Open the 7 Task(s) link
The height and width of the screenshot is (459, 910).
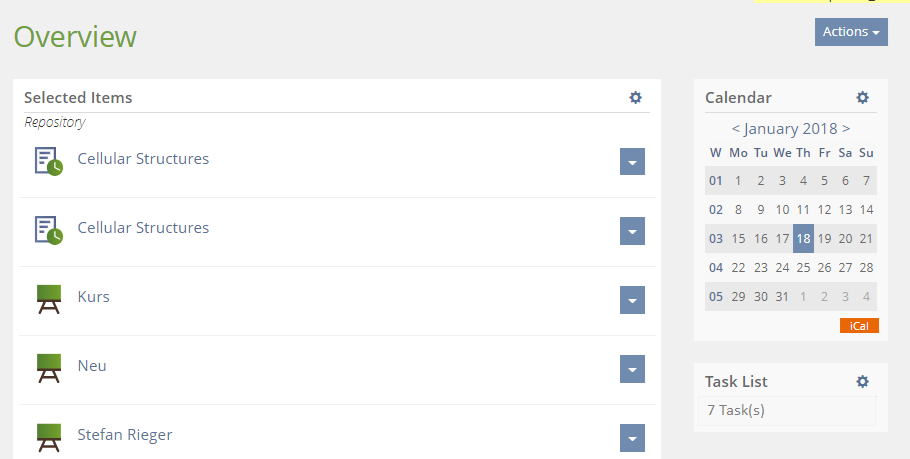(x=735, y=410)
